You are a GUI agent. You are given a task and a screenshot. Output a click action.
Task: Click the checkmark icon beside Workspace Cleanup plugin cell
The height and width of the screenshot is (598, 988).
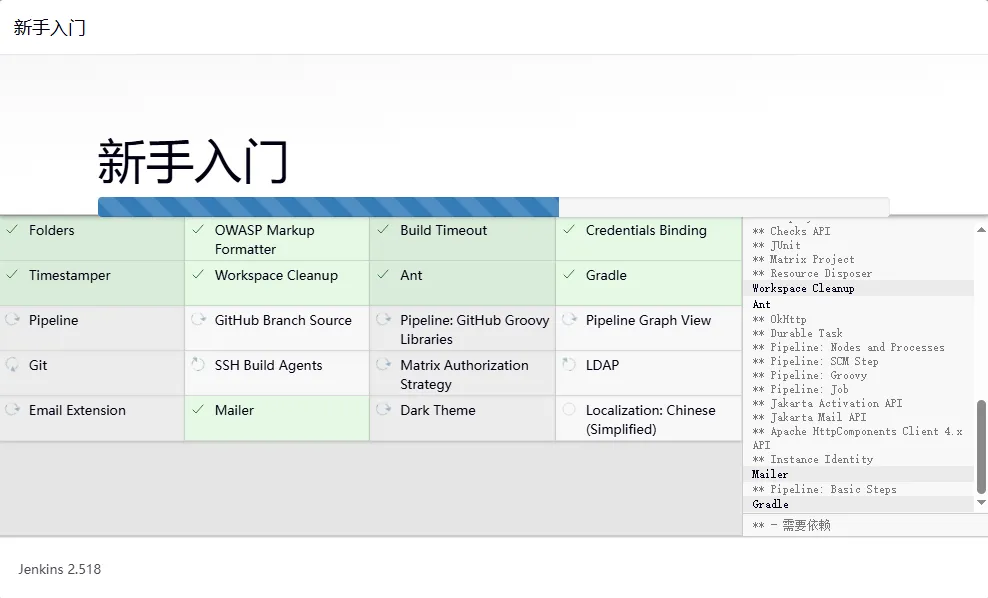click(198, 275)
